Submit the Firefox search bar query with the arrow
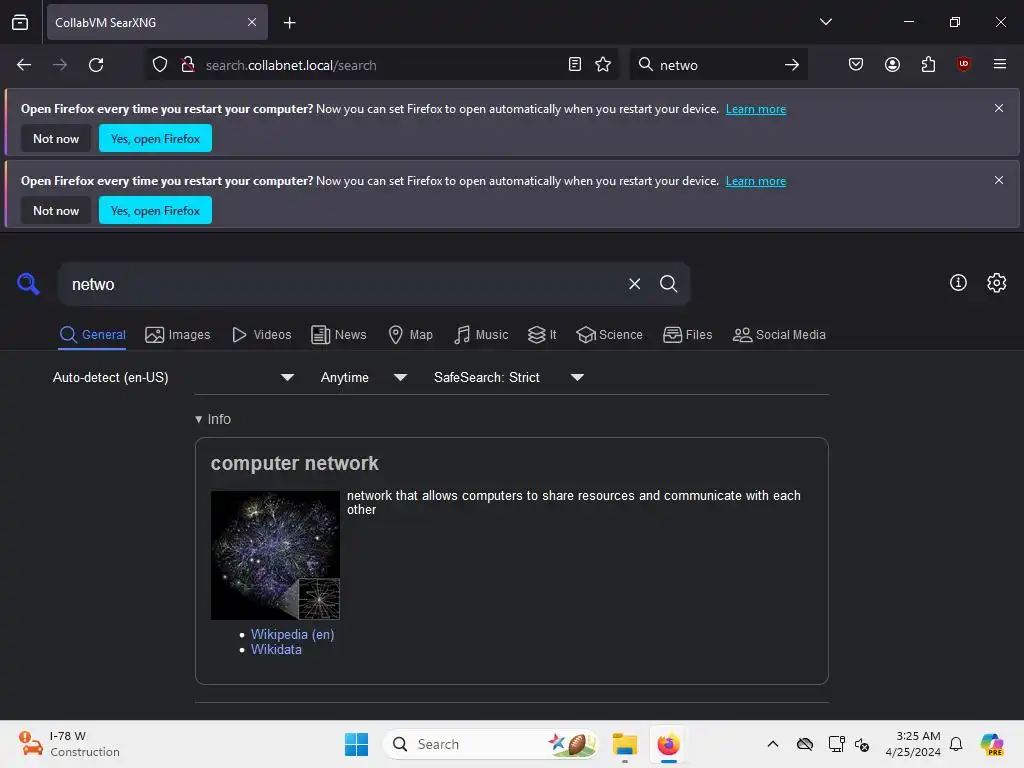This screenshot has height=768, width=1024. pyautogui.click(x=792, y=65)
